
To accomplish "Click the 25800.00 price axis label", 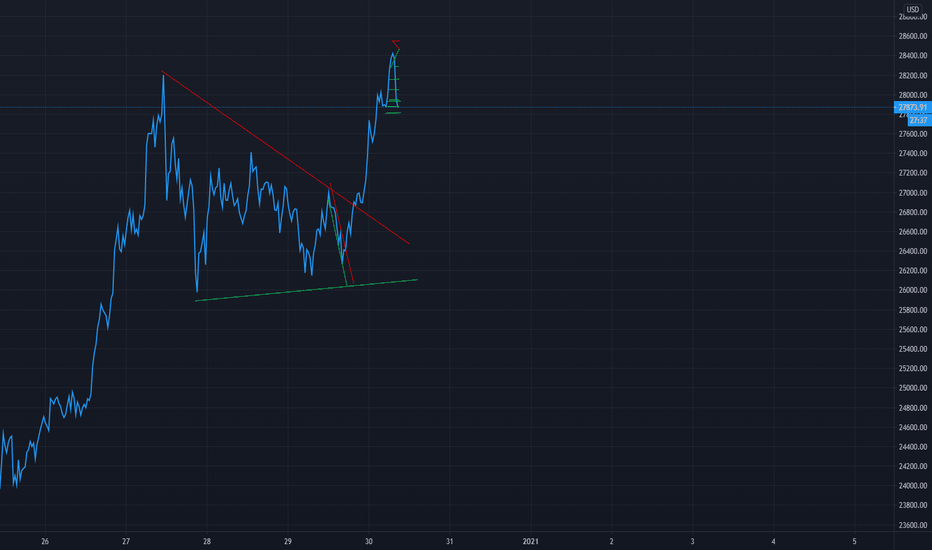I will click(x=912, y=310).
